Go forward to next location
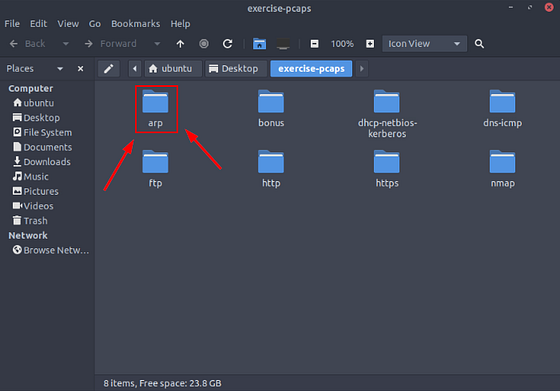Screen dimensions: 560x391 pyautogui.click(x=111, y=44)
